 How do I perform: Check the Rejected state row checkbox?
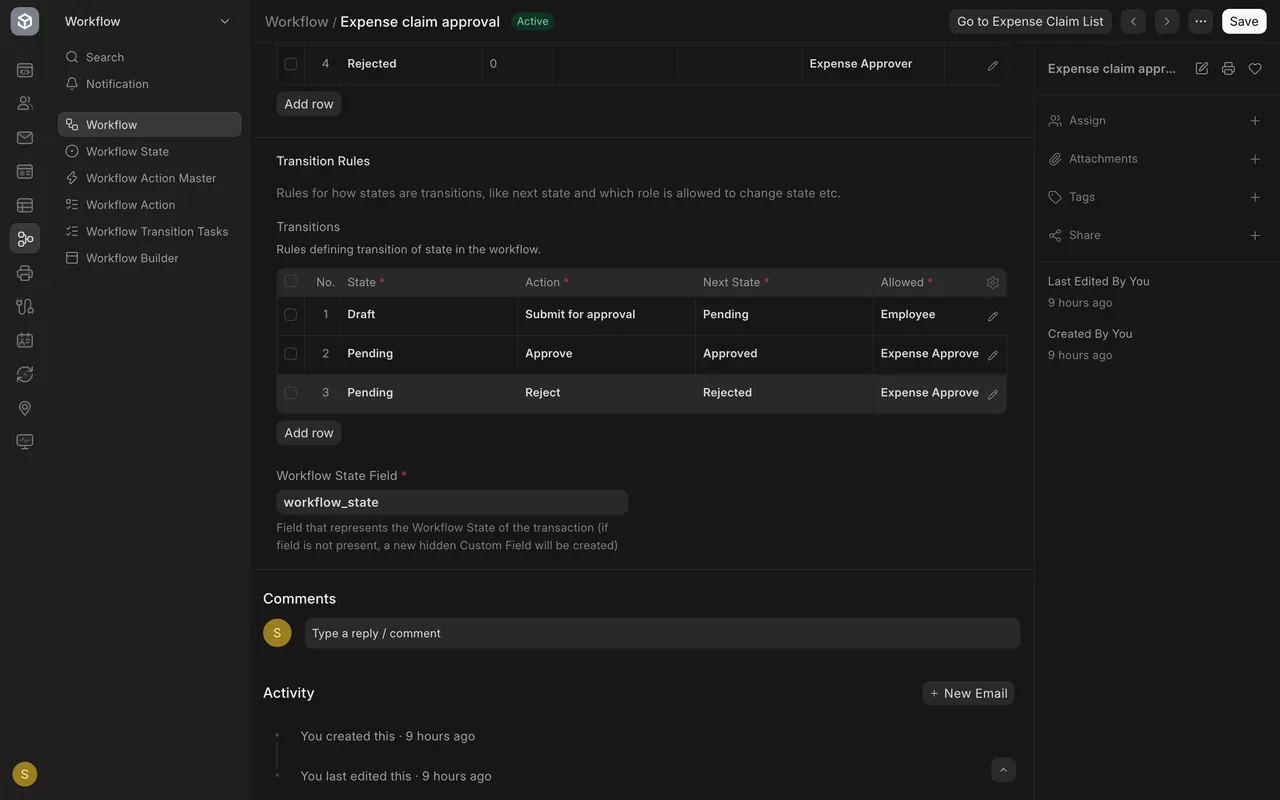click(290, 64)
